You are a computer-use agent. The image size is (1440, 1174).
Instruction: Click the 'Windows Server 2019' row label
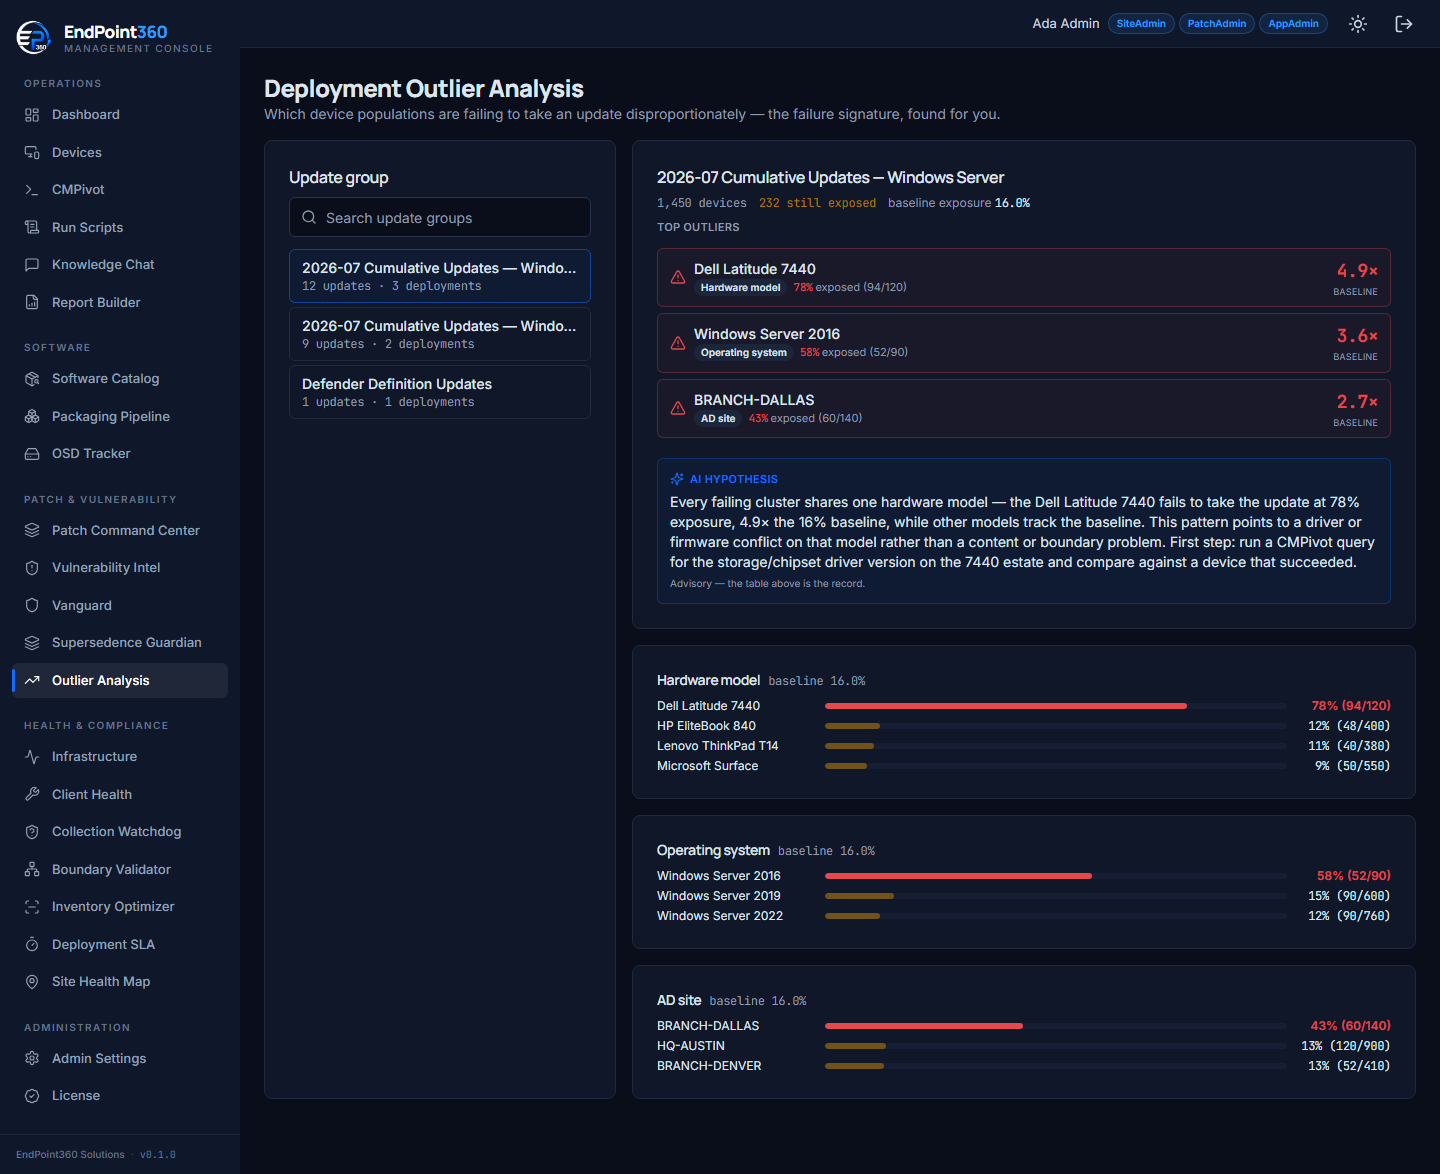pos(718,896)
